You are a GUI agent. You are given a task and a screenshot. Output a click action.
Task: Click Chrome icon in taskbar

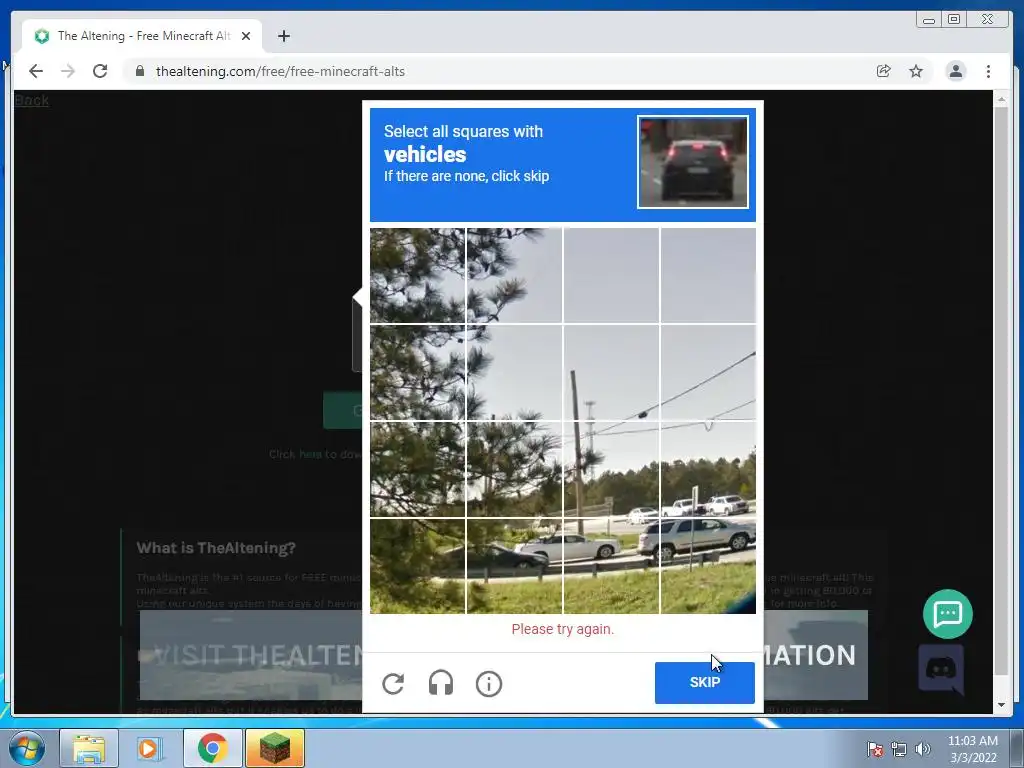click(212, 748)
